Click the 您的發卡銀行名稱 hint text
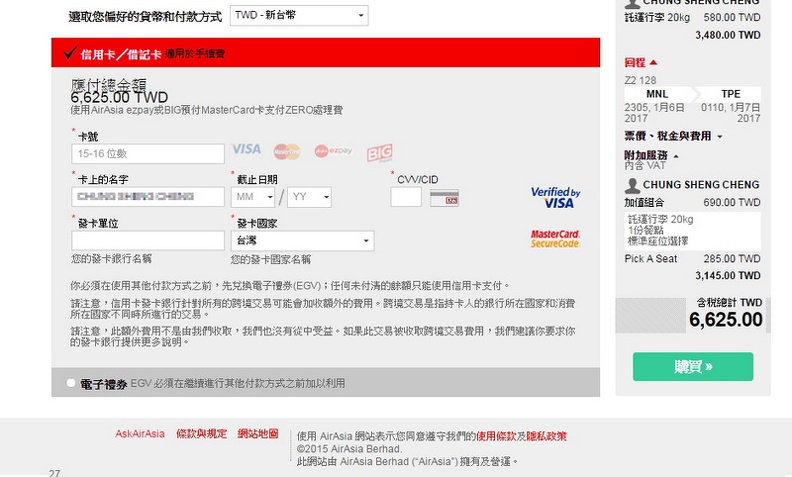Screen dimensions: 792x477 click(x=111, y=259)
